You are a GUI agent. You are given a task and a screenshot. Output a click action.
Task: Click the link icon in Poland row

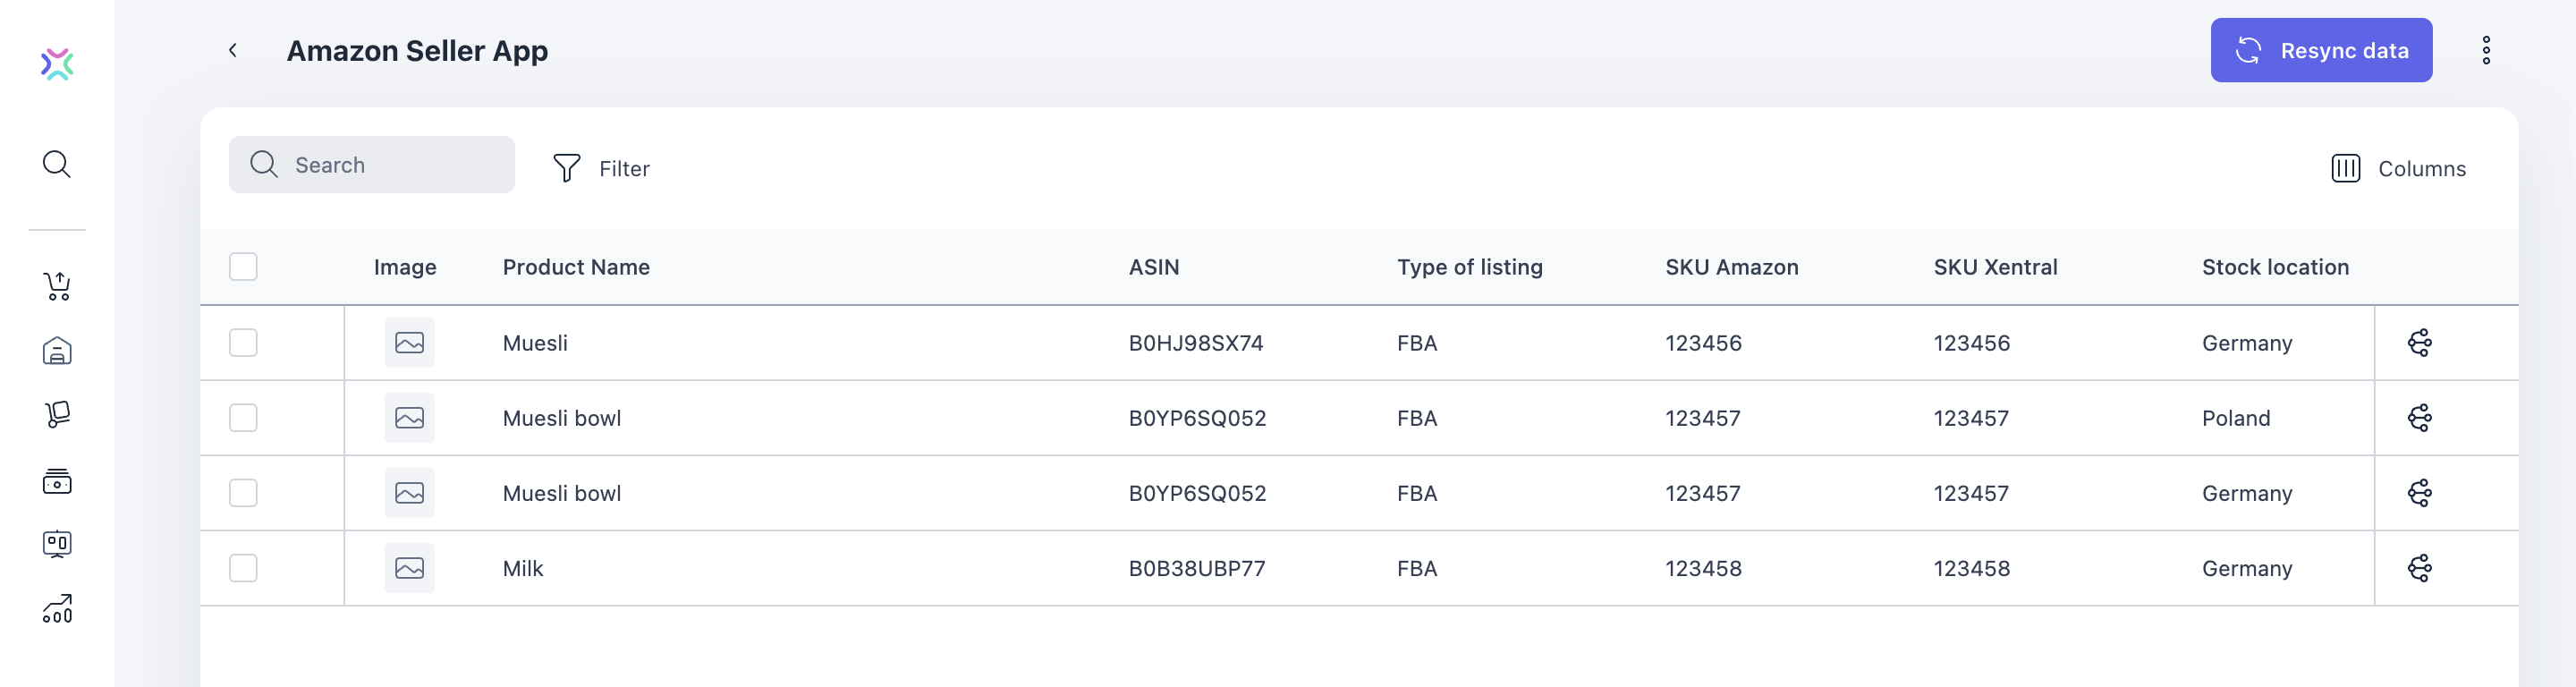tap(2419, 418)
